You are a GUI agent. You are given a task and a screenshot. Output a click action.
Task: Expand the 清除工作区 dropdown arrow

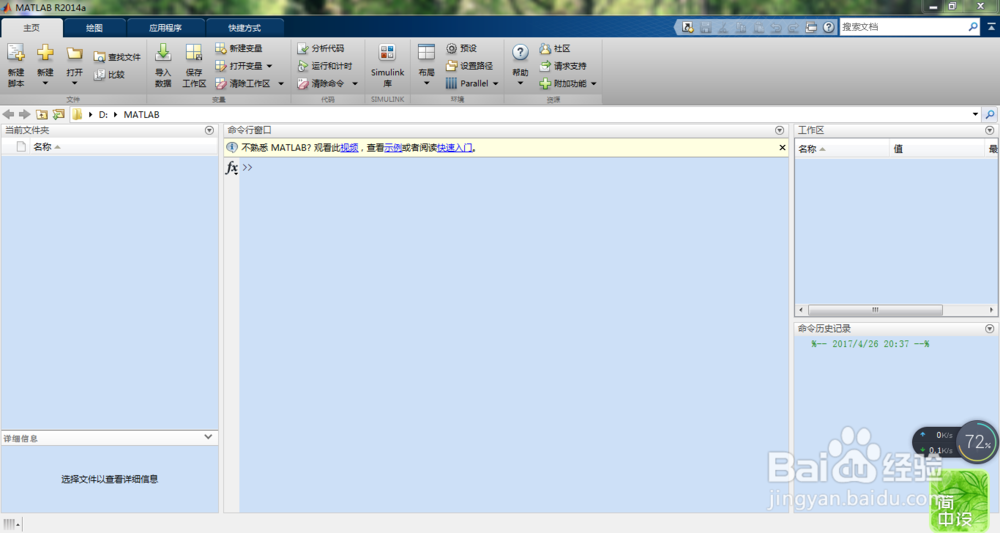(281, 84)
